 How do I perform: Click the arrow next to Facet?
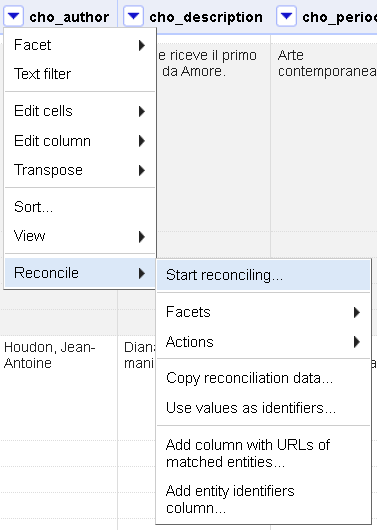[142, 45]
